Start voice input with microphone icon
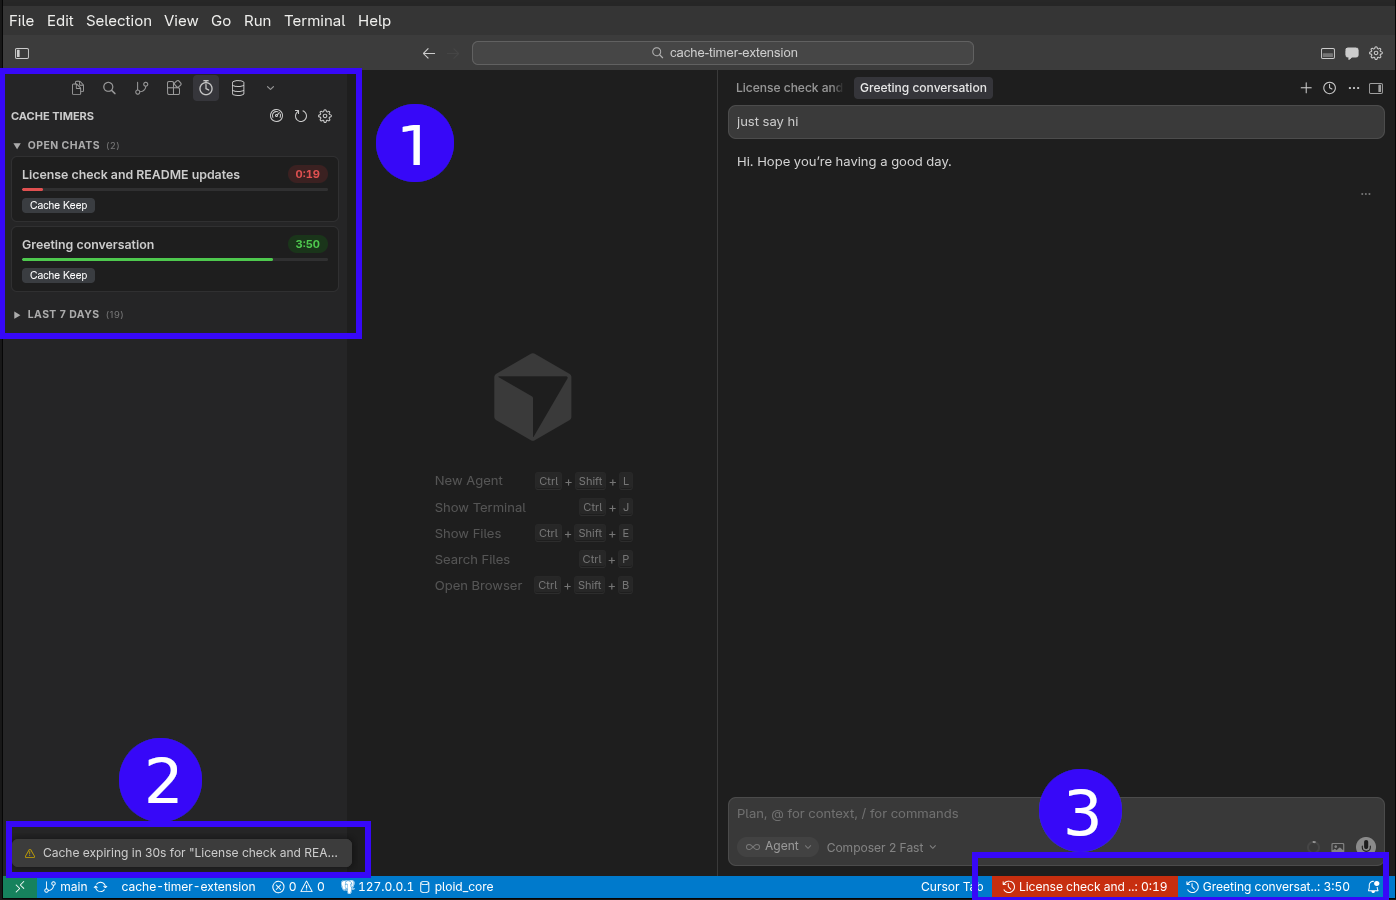 pos(1366,847)
